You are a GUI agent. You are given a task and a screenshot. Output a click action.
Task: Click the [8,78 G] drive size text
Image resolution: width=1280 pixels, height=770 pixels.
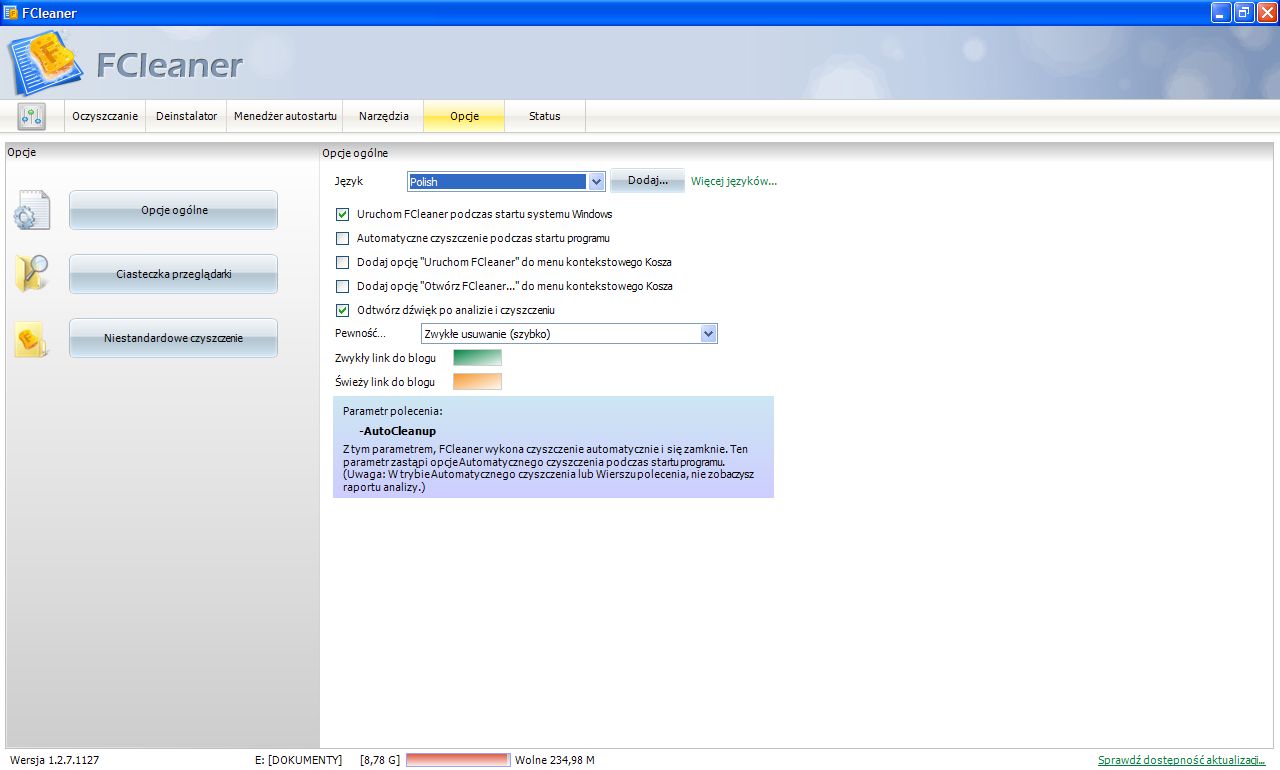pos(380,760)
